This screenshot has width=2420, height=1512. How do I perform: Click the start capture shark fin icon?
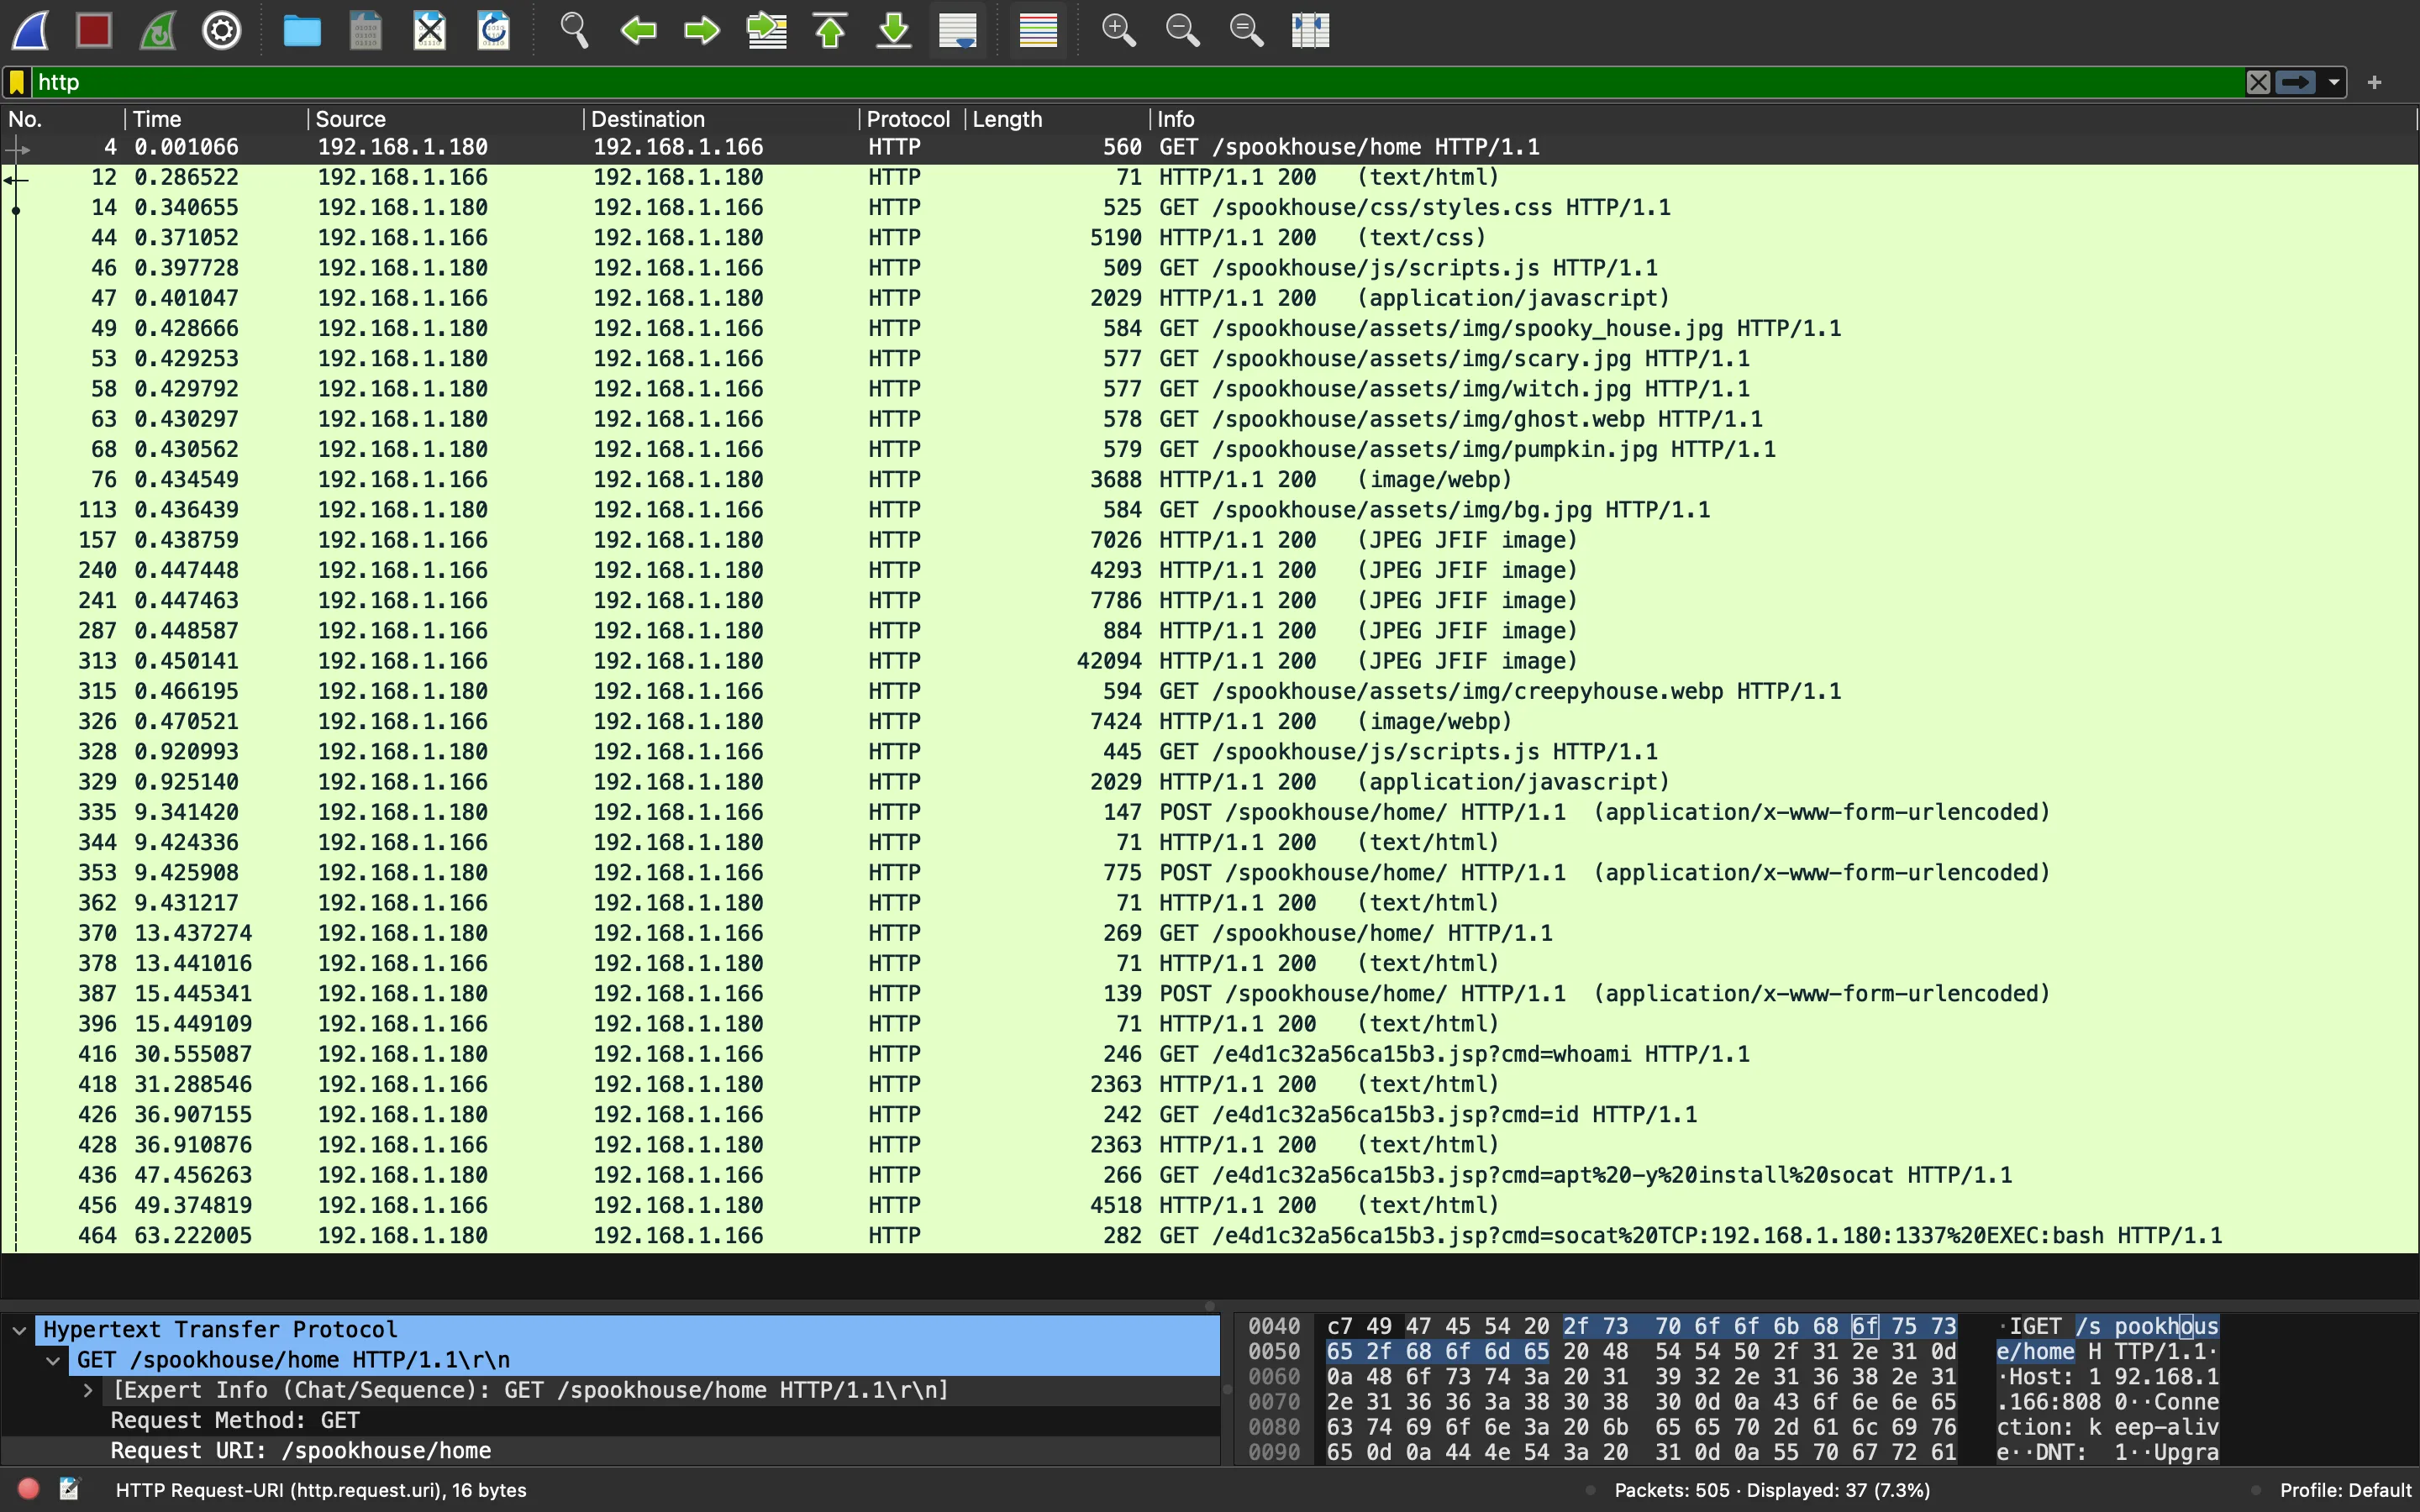[x=30, y=30]
